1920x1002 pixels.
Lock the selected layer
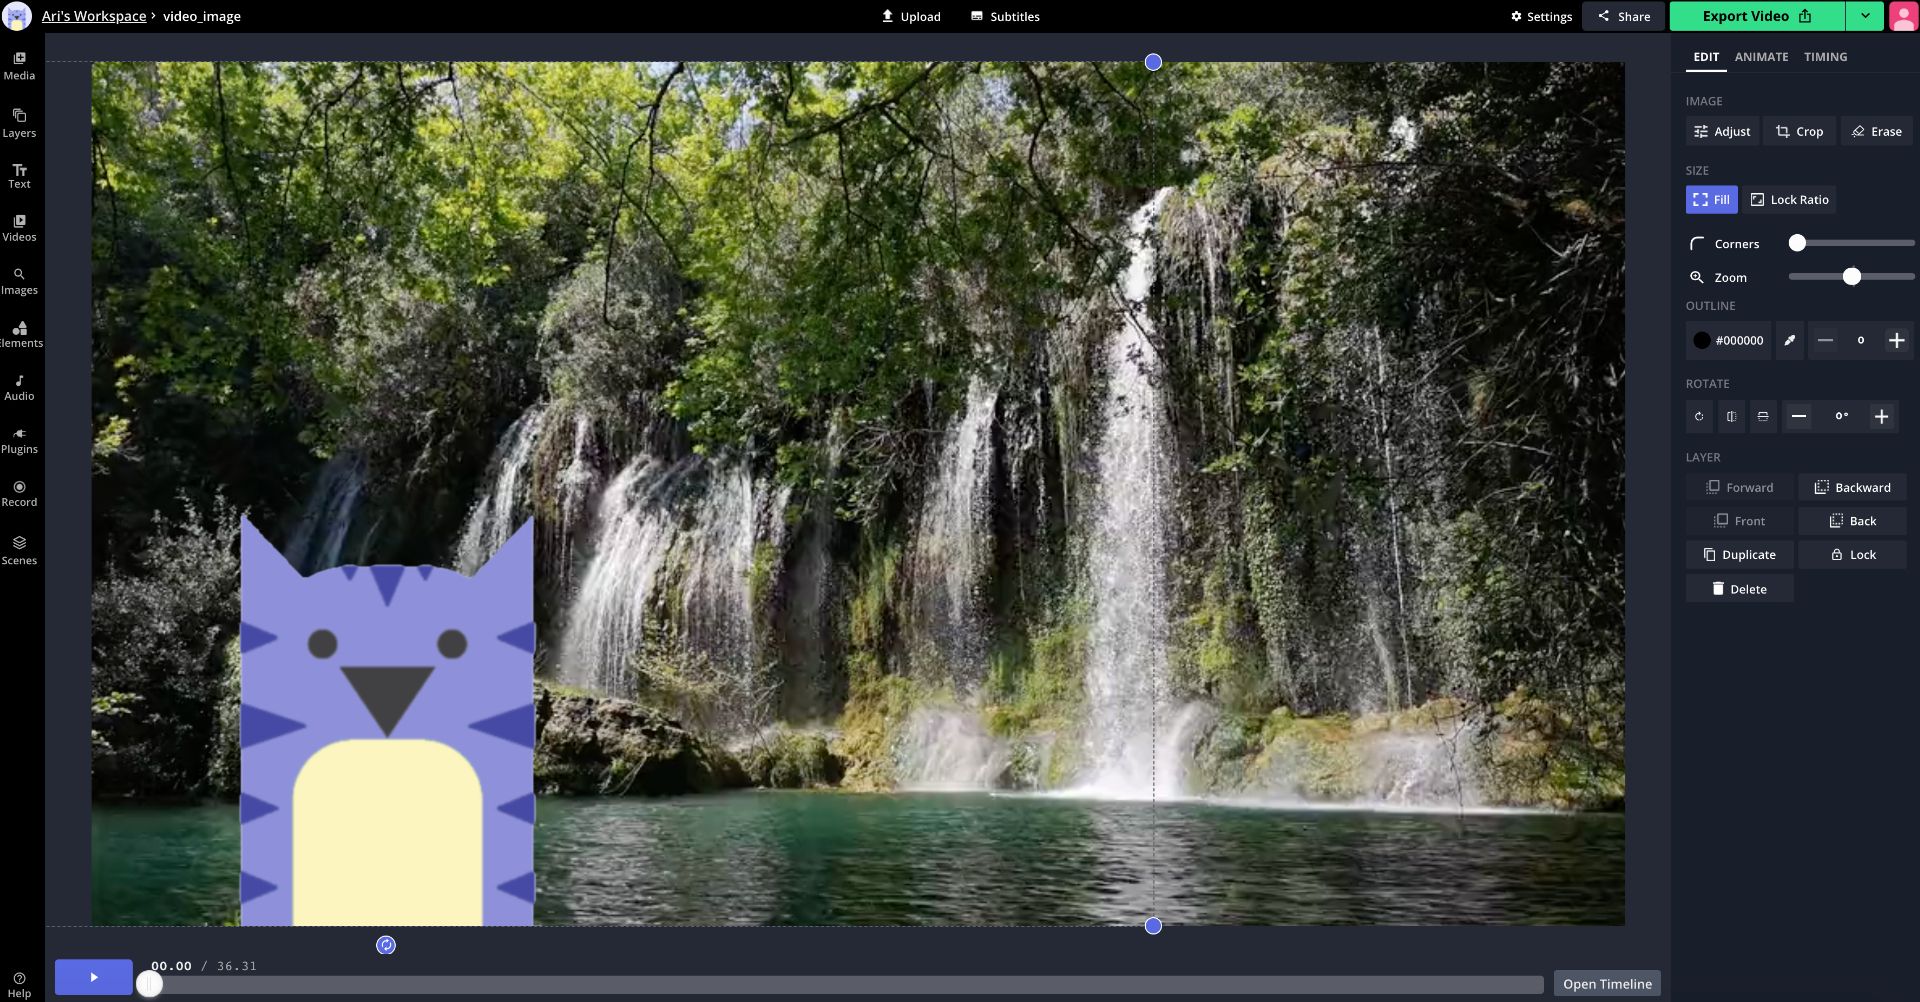coord(1852,555)
